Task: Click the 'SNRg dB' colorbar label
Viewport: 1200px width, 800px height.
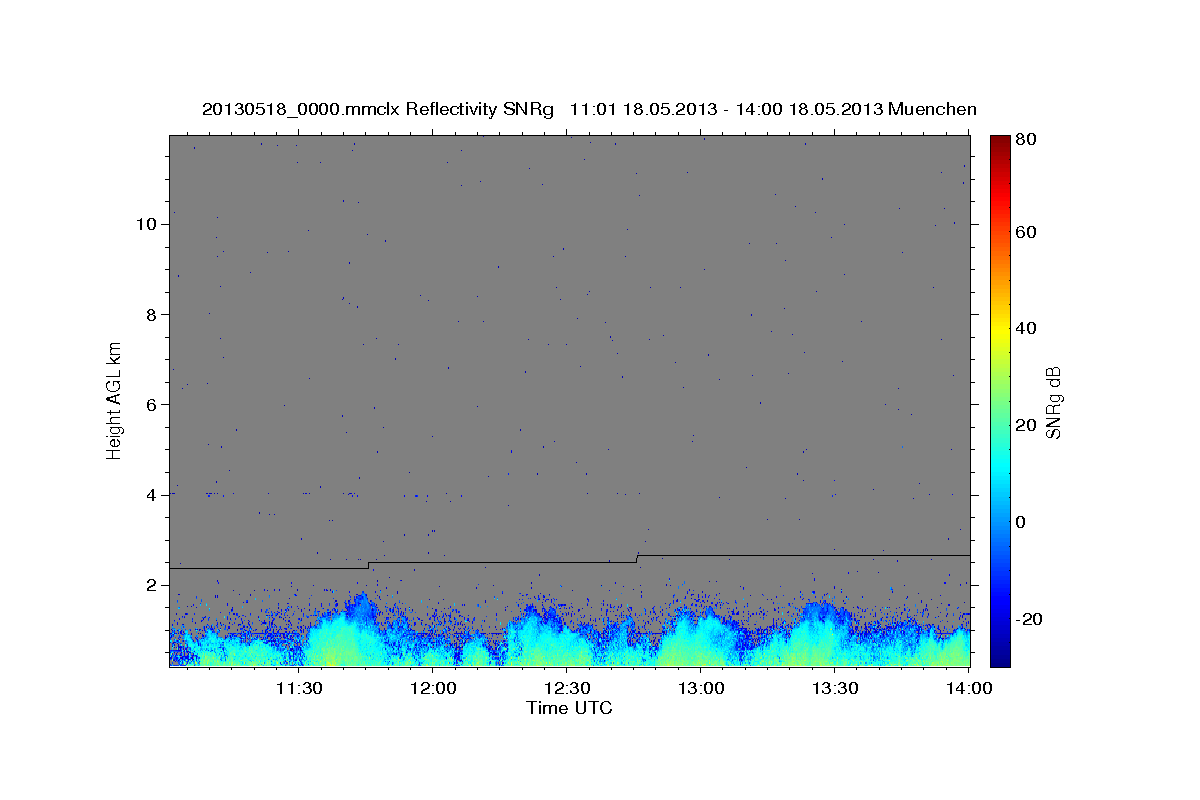Action: (x=1052, y=401)
